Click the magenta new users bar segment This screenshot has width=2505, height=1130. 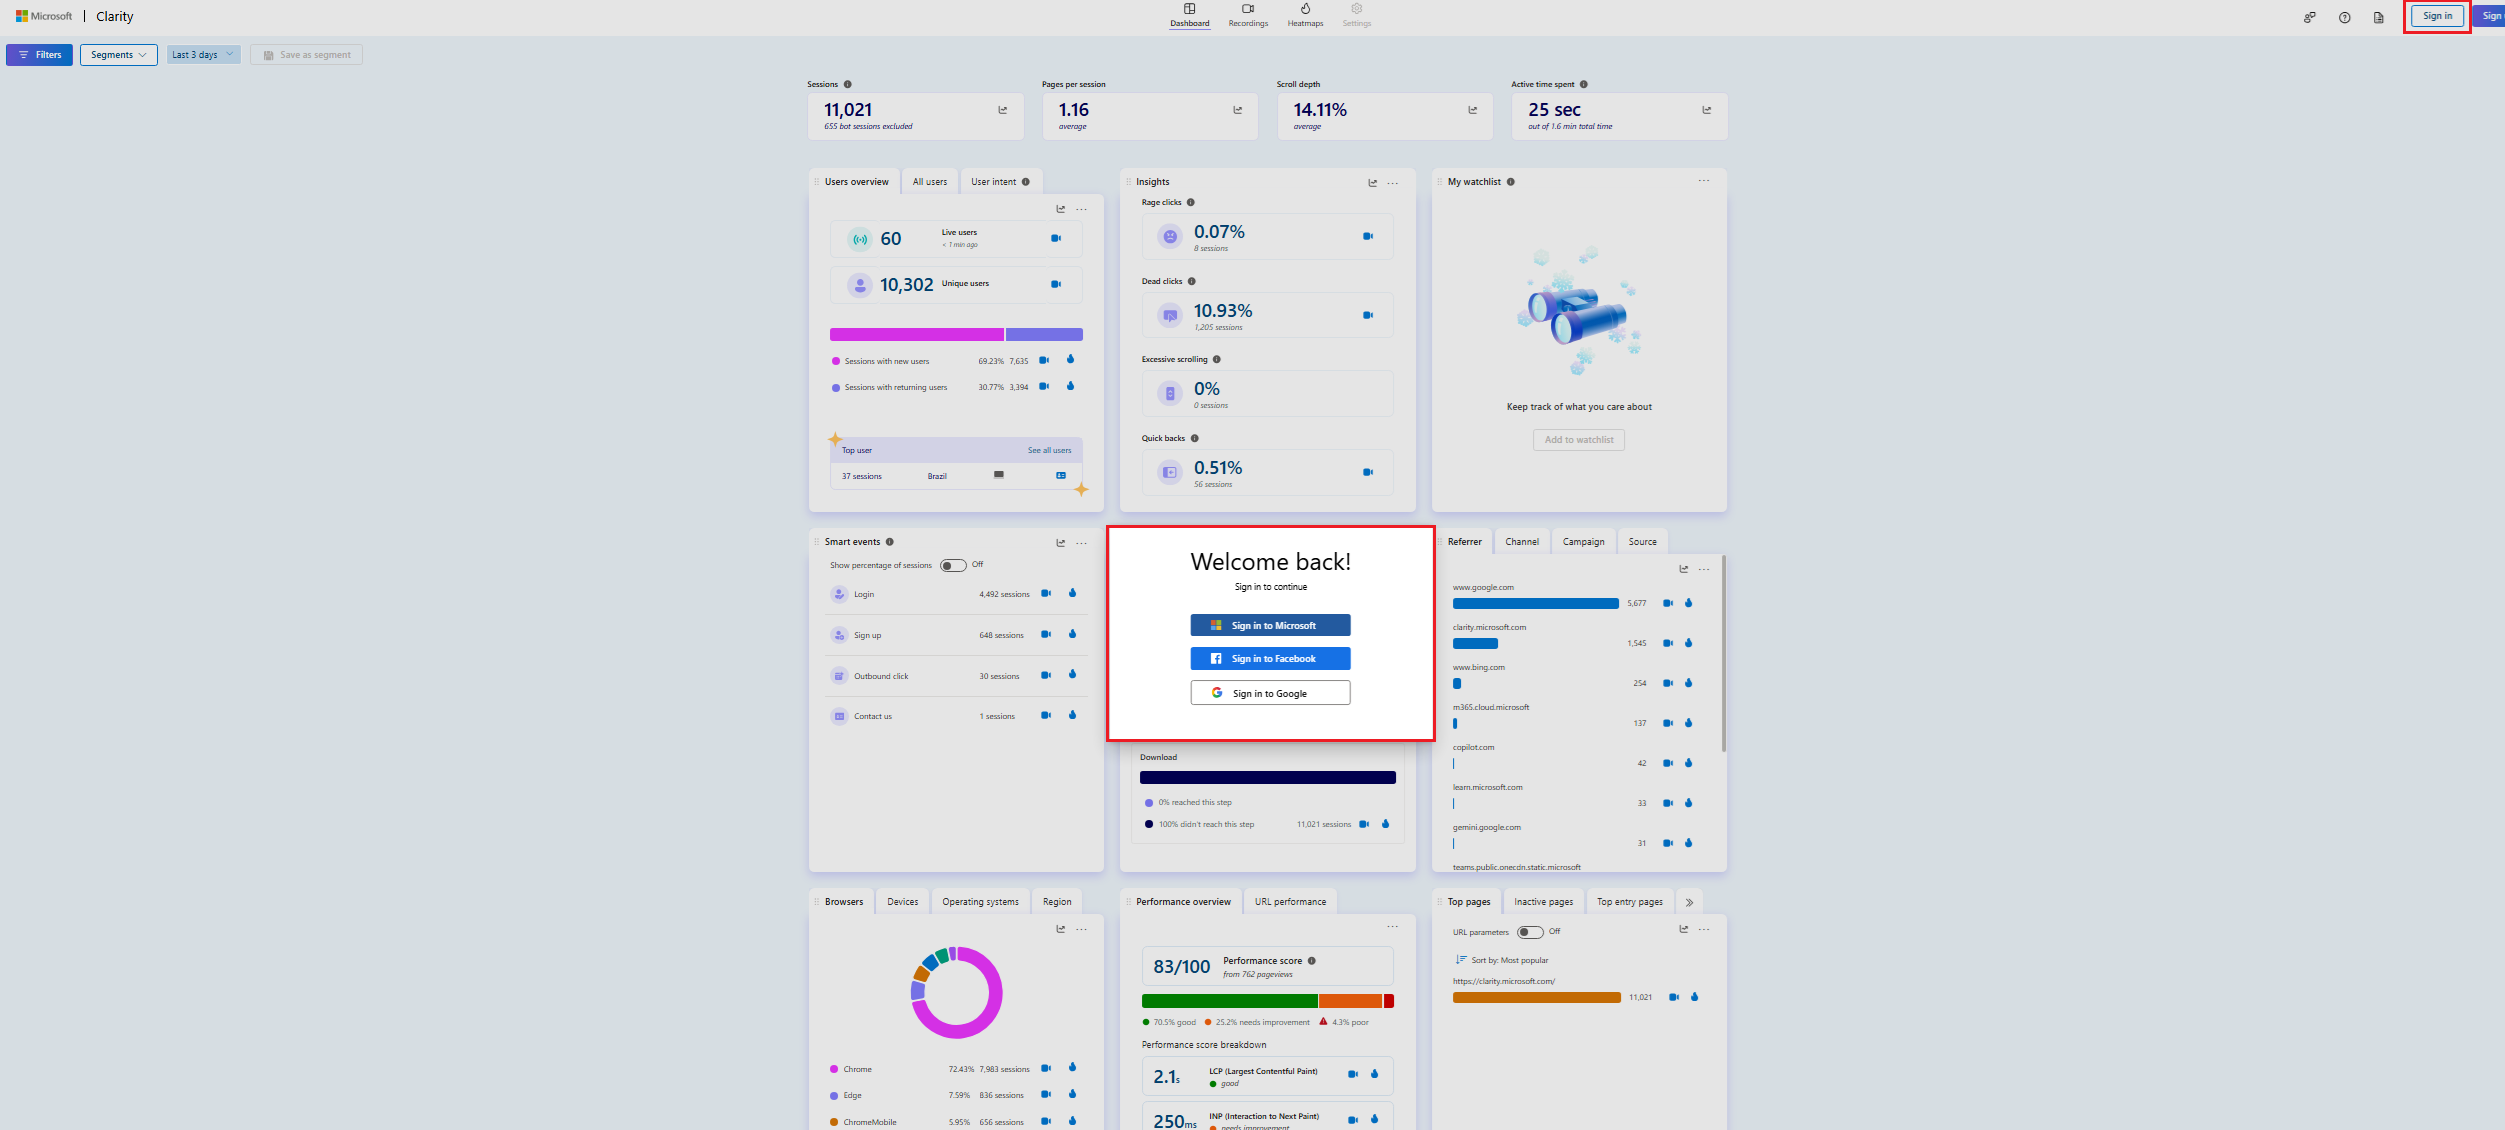pos(916,334)
